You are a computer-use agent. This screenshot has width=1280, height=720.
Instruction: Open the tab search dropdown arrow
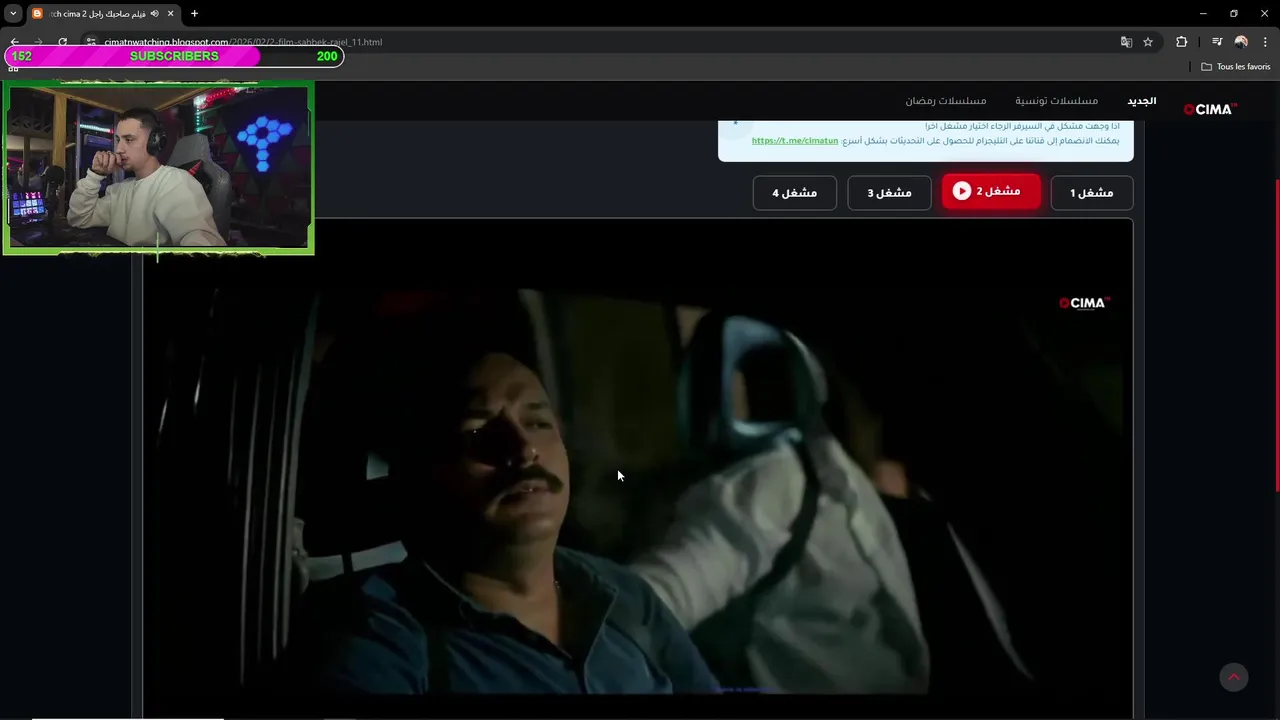tap(13, 13)
